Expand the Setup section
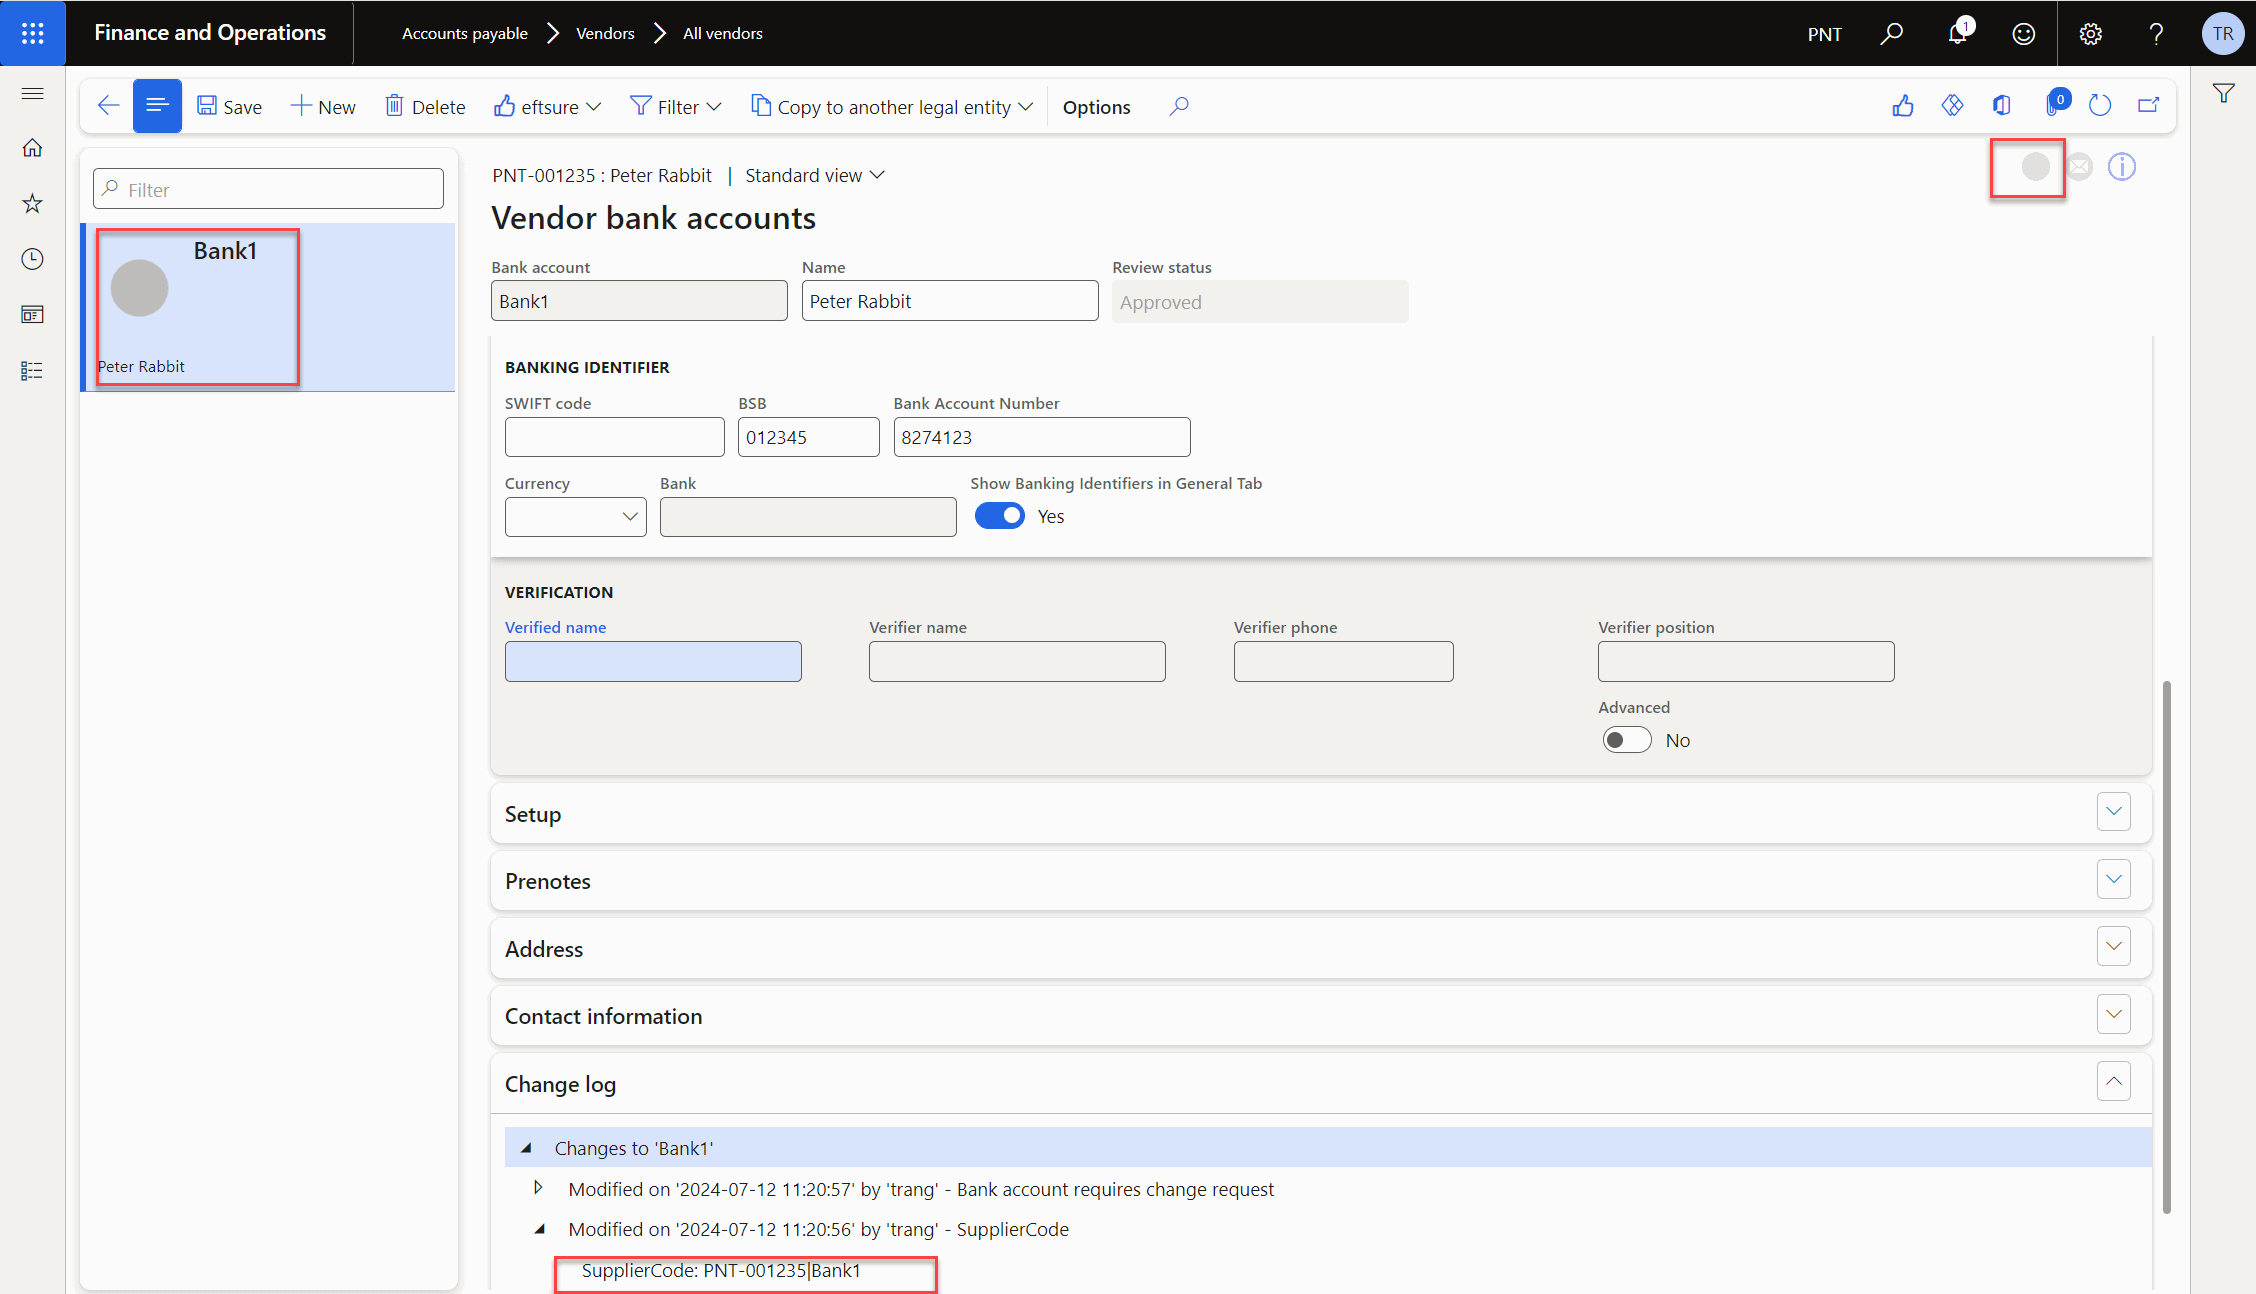This screenshot has height=1294, width=2256. click(2114, 812)
